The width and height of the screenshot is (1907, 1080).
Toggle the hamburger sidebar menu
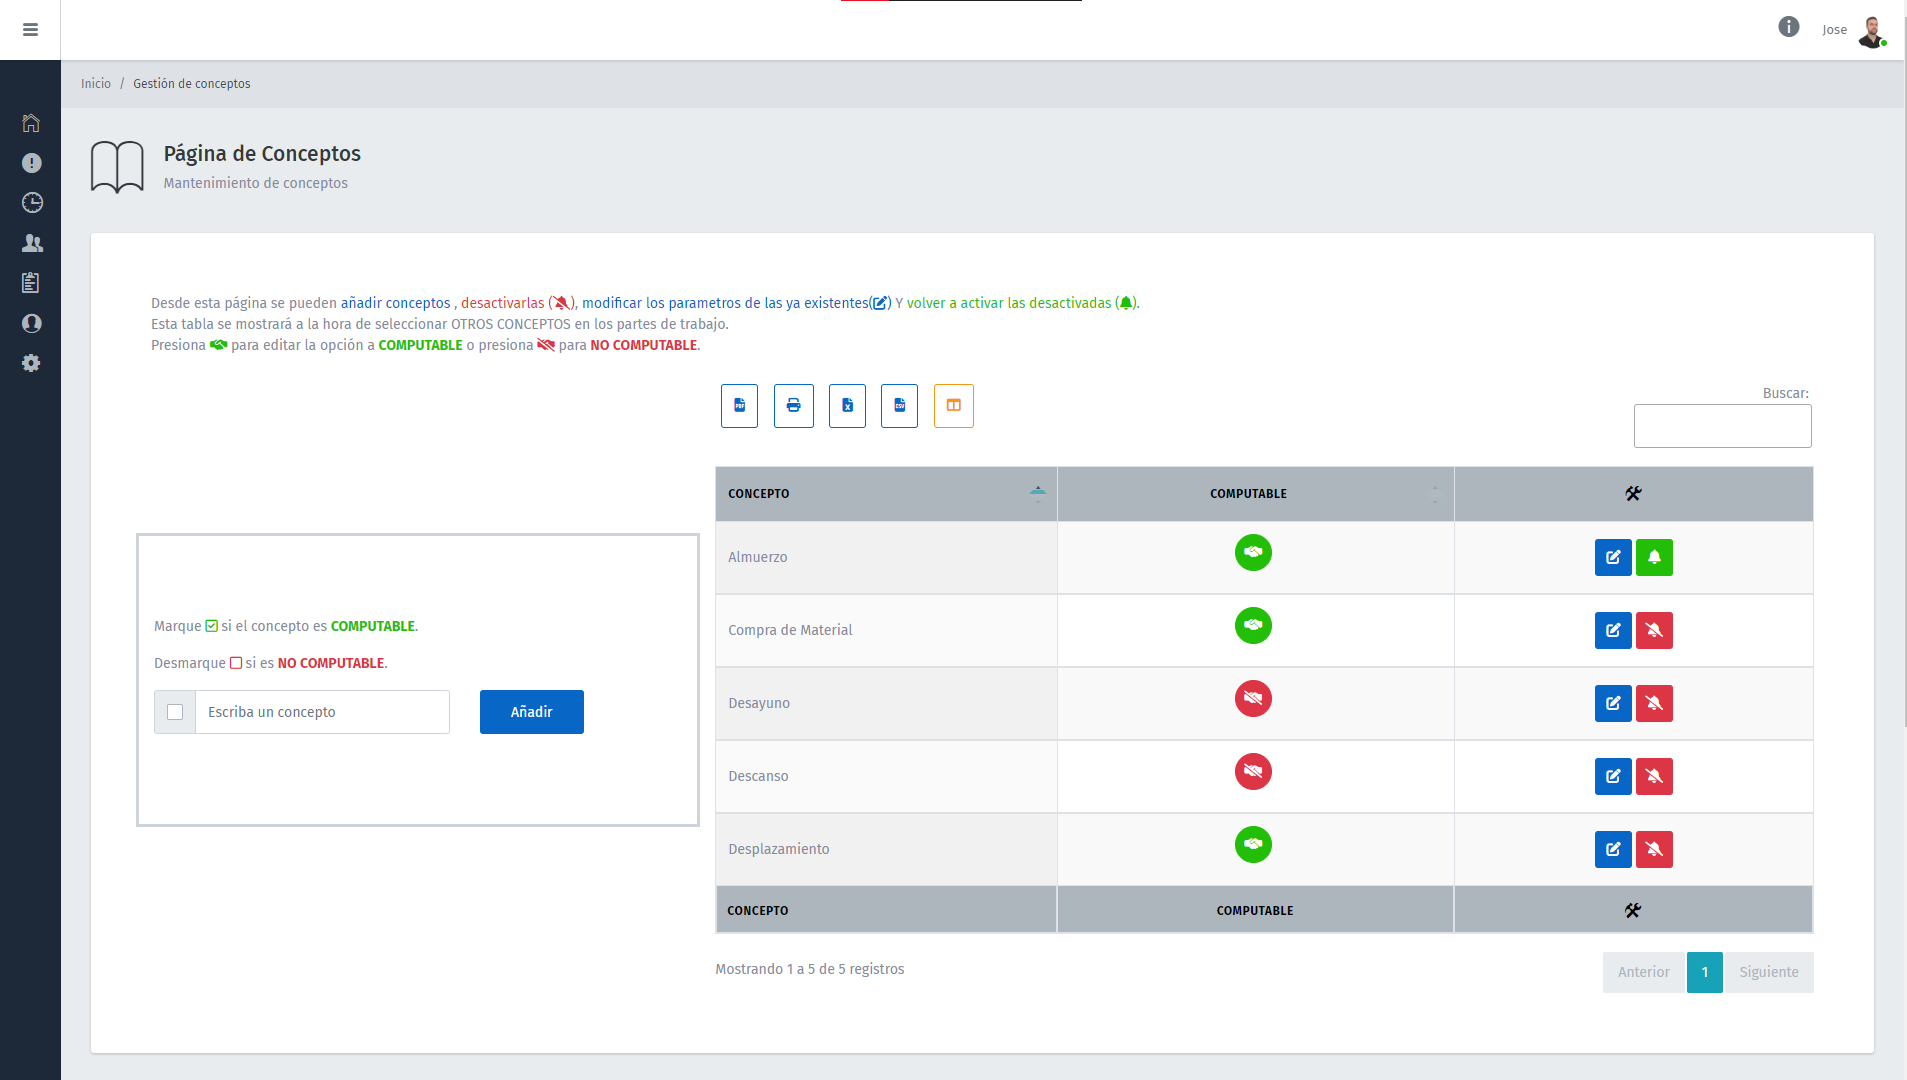coord(30,30)
